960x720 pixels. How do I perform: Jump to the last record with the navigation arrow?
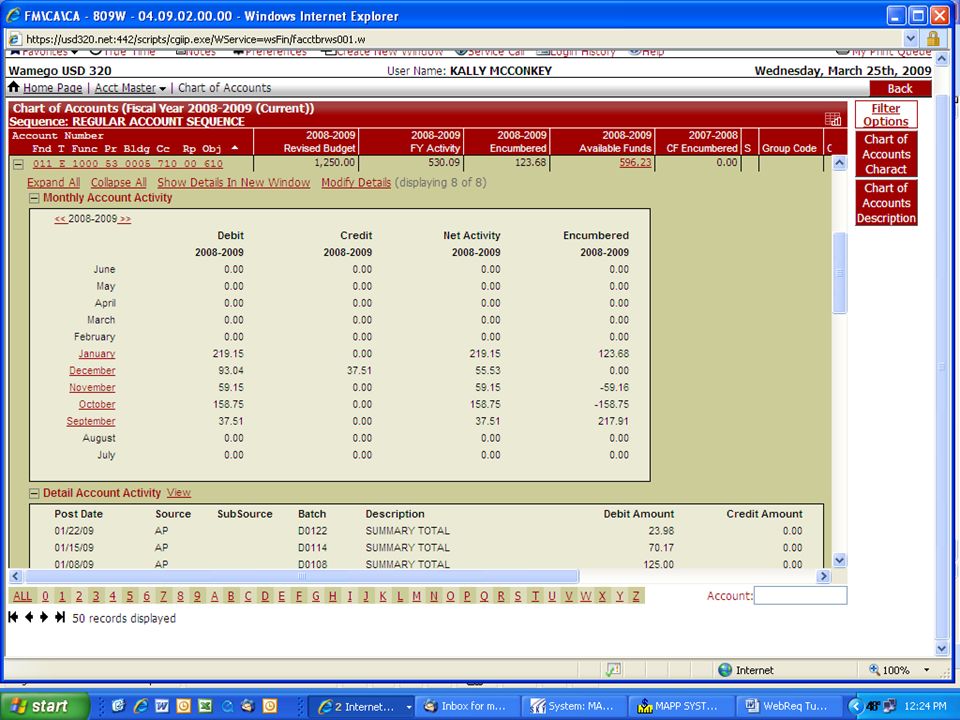pyautogui.click(x=59, y=617)
